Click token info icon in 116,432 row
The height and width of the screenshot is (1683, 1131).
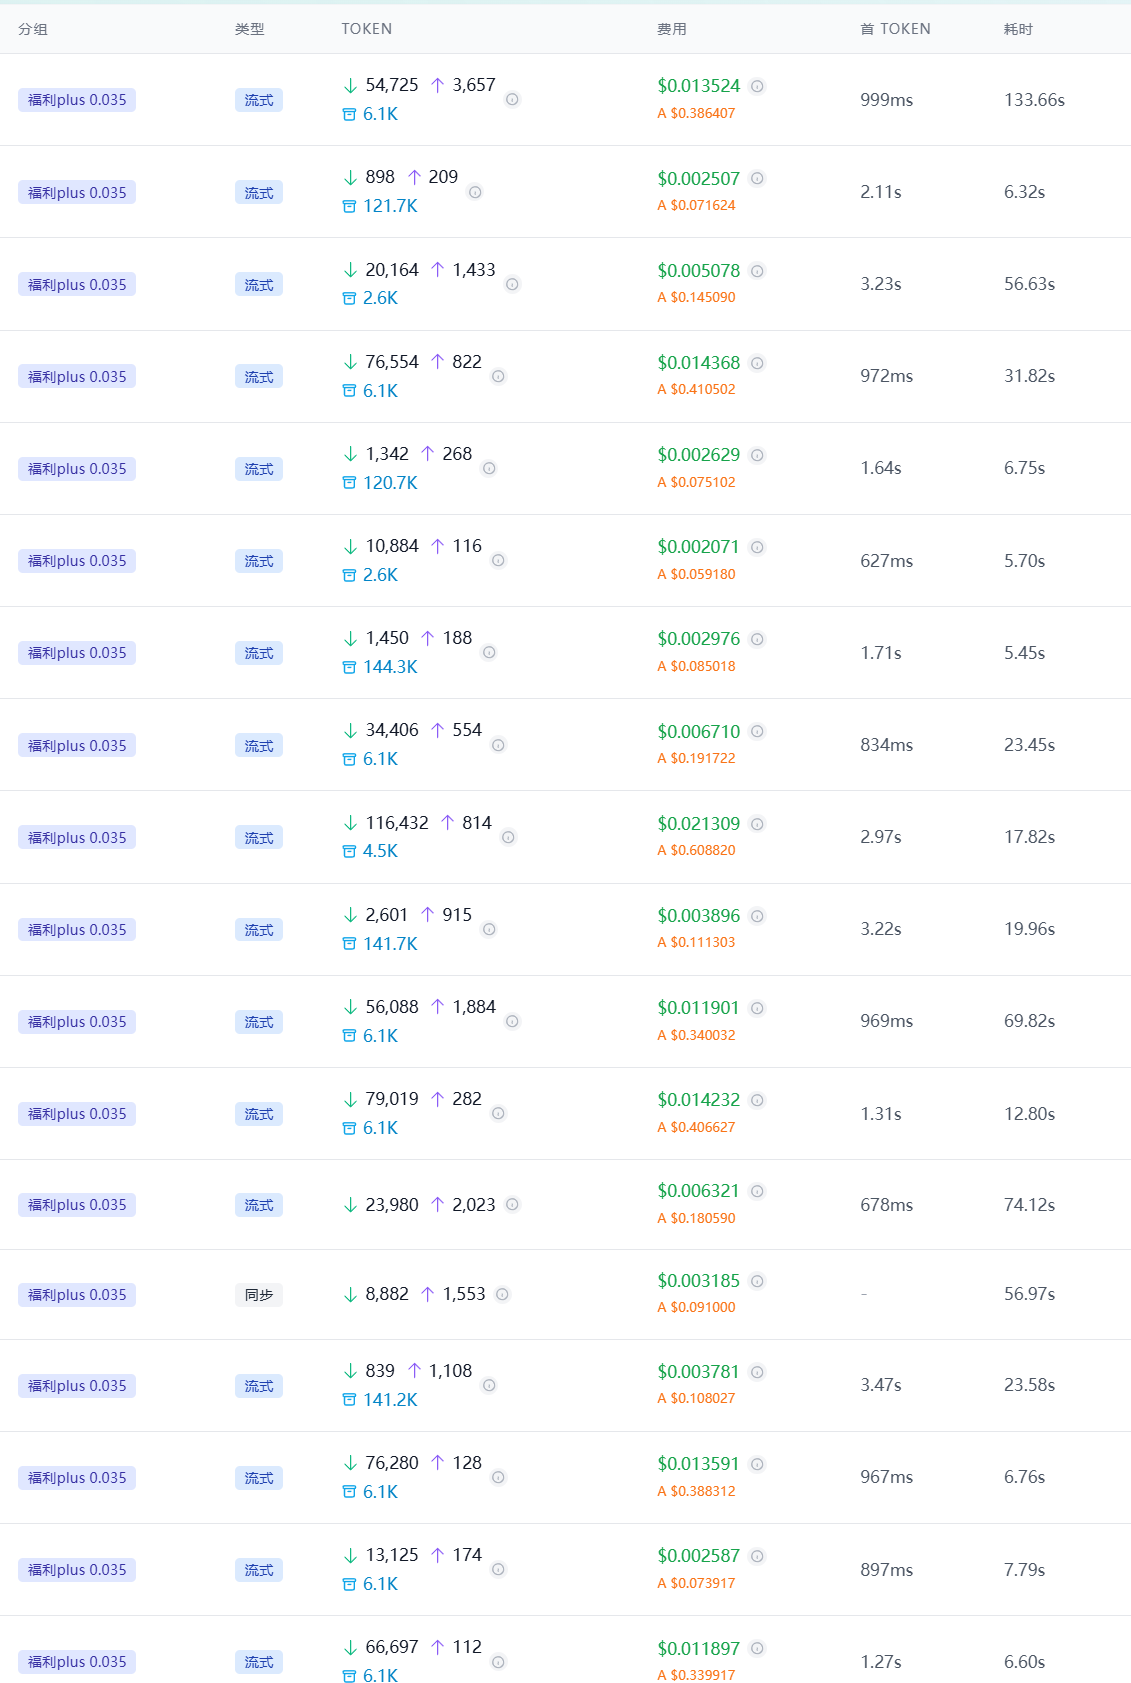point(508,837)
